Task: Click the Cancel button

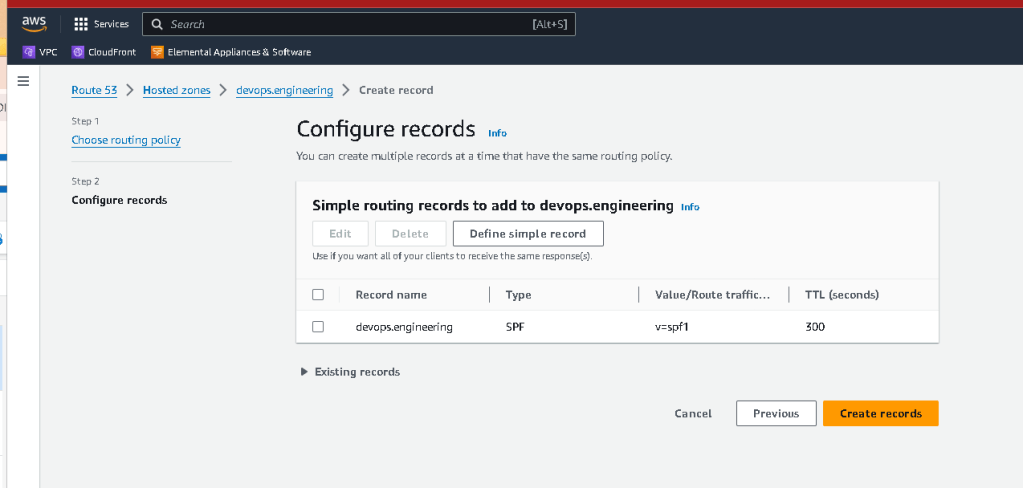Action: (x=693, y=414)
